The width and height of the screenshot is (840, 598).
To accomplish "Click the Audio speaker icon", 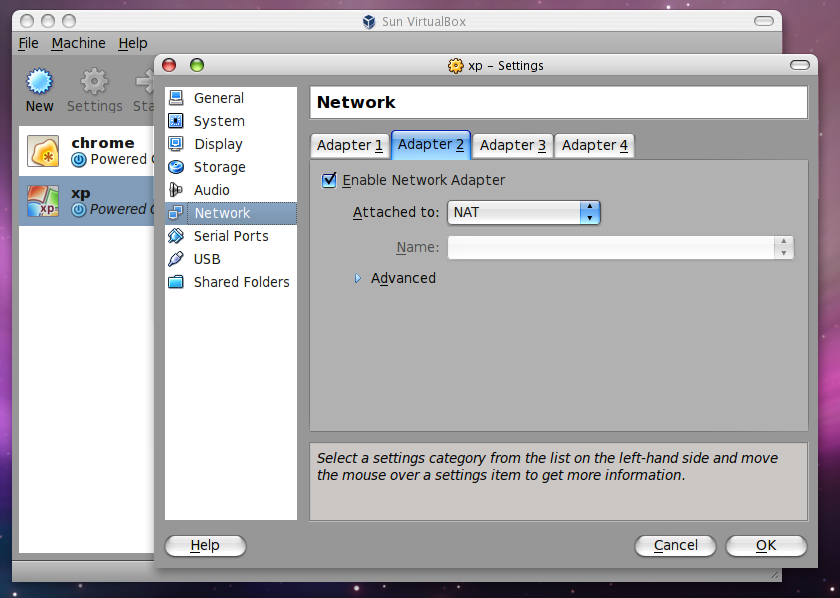I will click(x=176, y=190).
